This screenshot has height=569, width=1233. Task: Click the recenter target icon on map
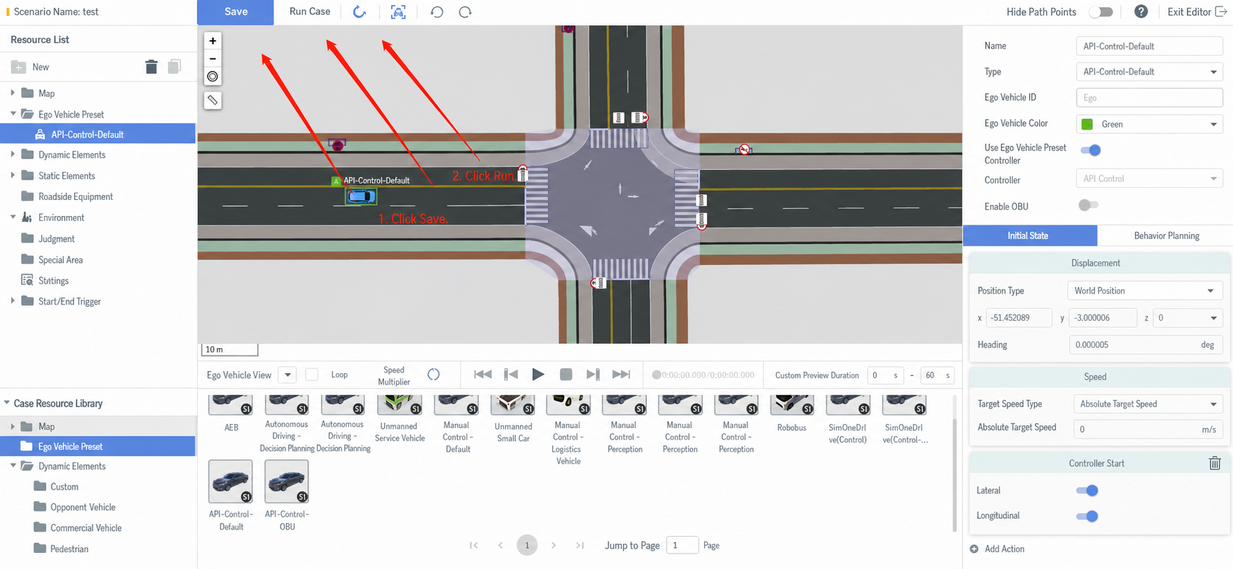coord(212,77)
